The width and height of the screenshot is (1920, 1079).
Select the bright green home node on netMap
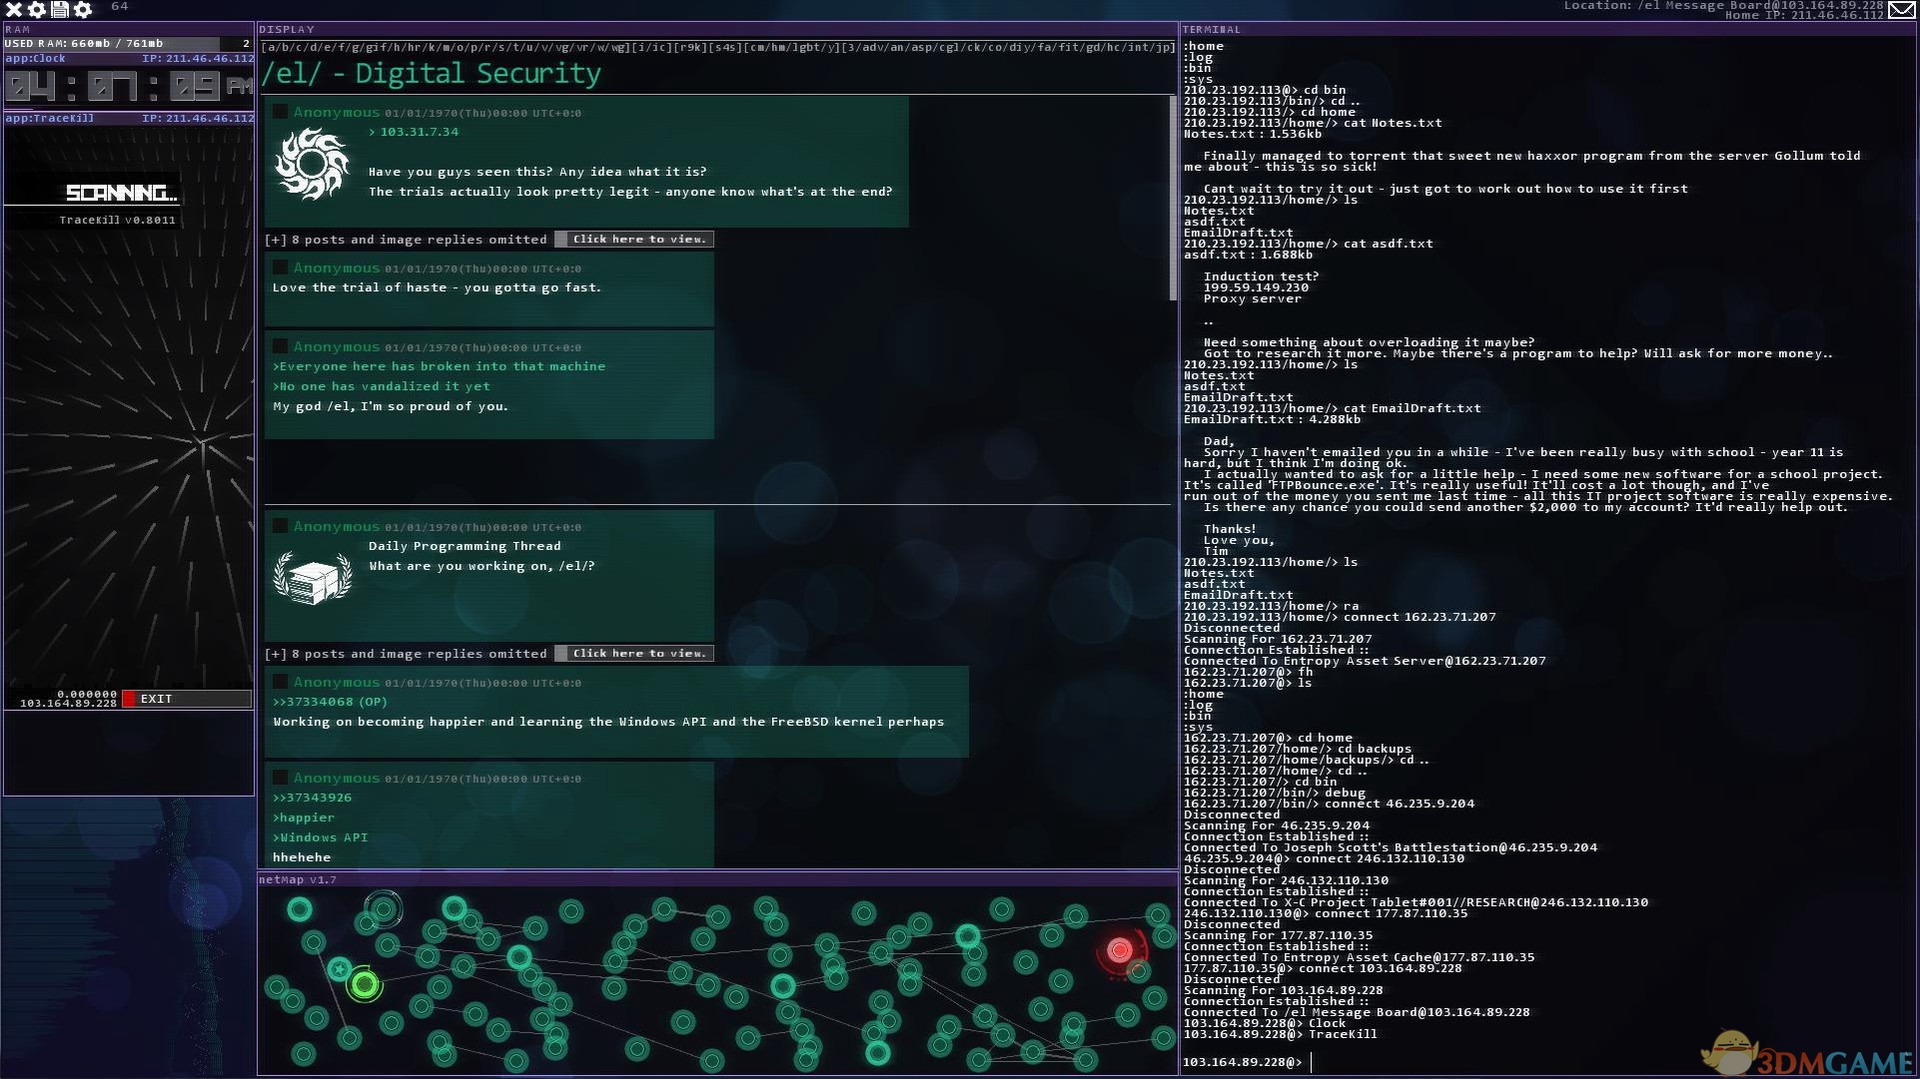(364, 986)
